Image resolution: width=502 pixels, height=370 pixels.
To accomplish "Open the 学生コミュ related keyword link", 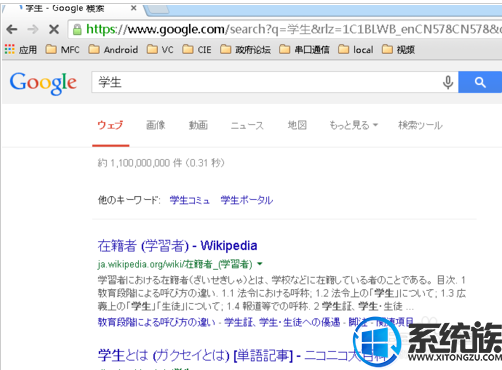I will coord(190,200).
